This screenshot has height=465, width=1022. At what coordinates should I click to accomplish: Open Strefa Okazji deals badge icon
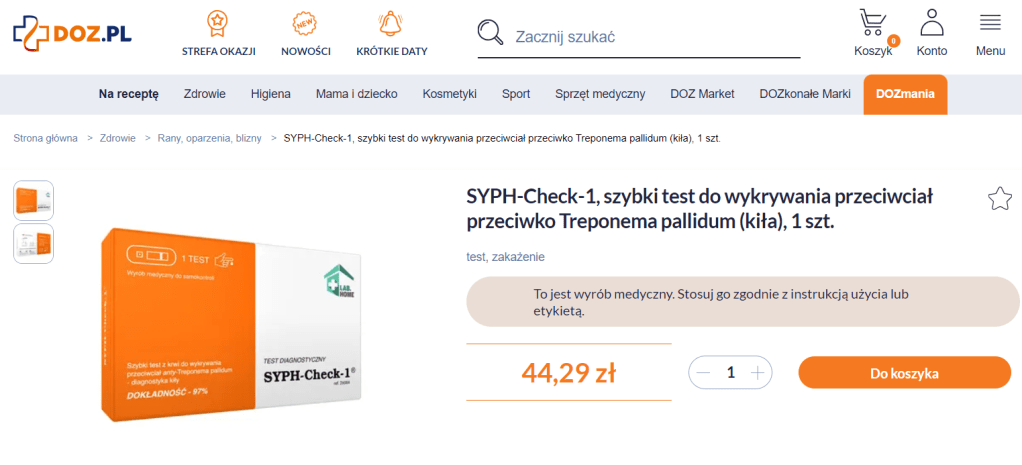point(218,23)
